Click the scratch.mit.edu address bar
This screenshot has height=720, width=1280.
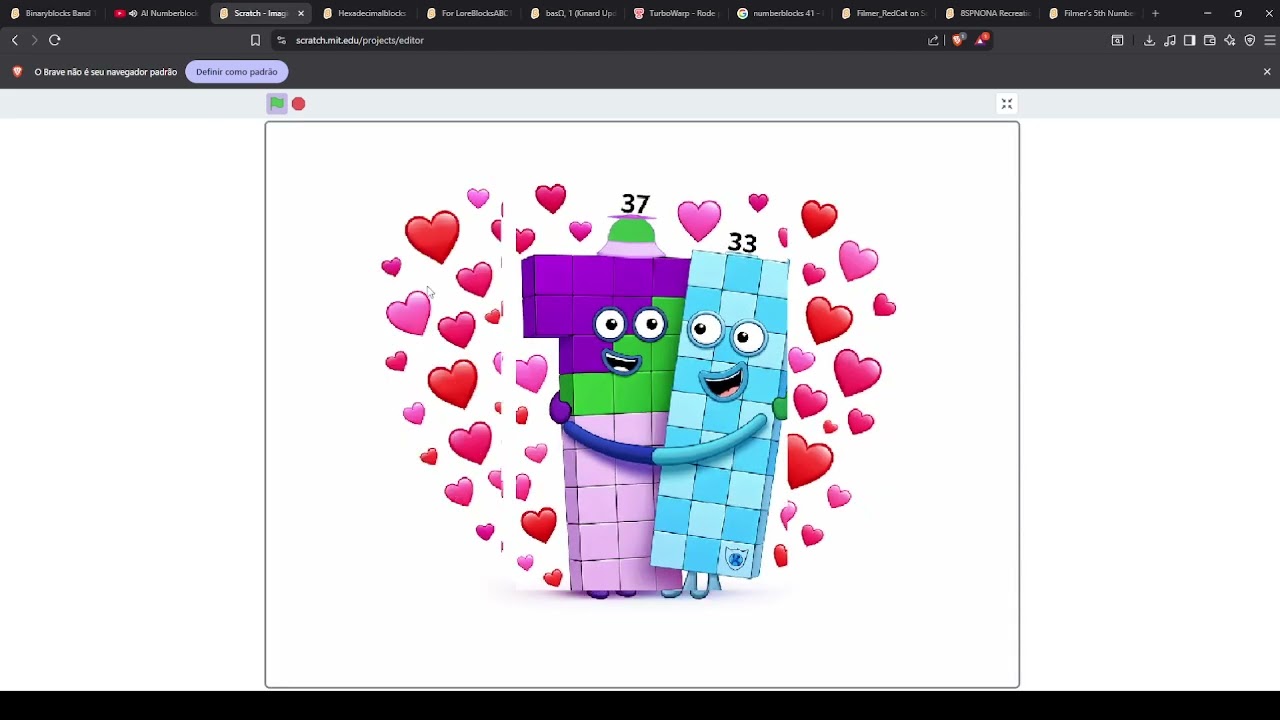[x=600, y=40]
